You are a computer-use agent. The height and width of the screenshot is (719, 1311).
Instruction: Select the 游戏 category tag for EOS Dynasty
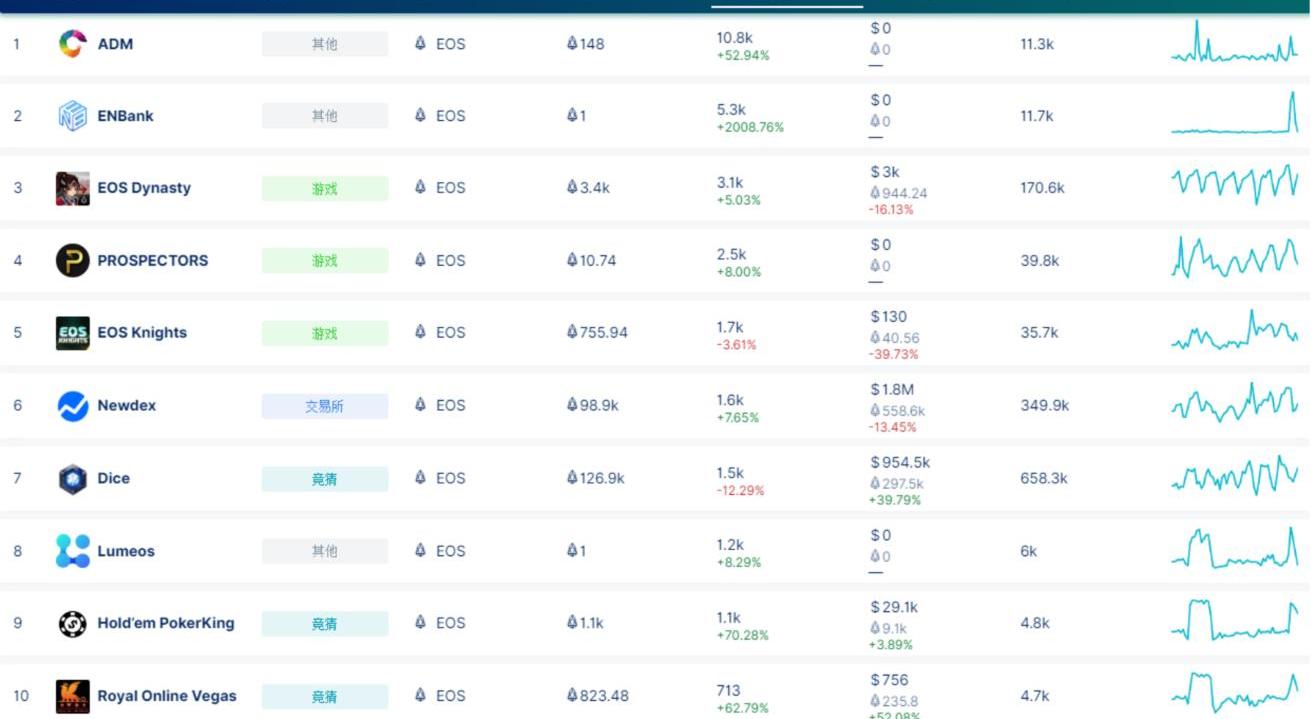click(325, 188)
